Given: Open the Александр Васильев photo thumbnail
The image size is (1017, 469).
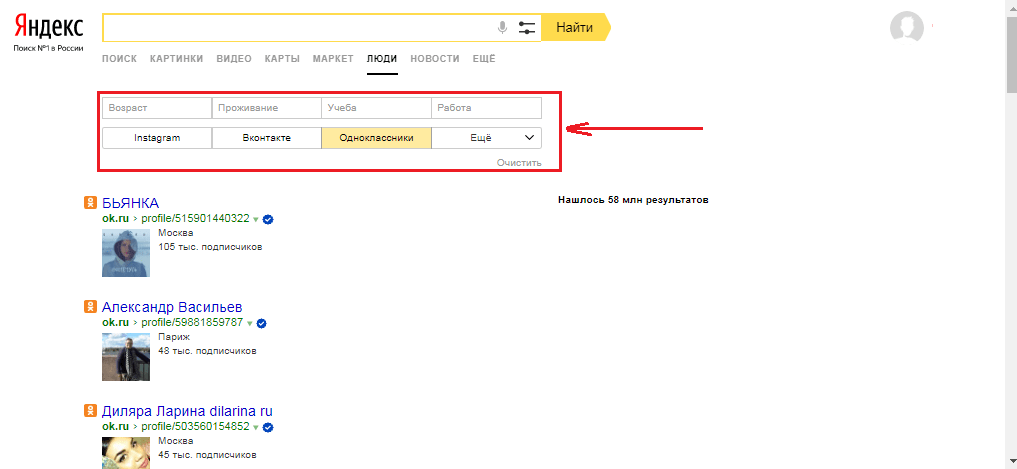Looking at the screenshot, I should (x=126, y=357).
